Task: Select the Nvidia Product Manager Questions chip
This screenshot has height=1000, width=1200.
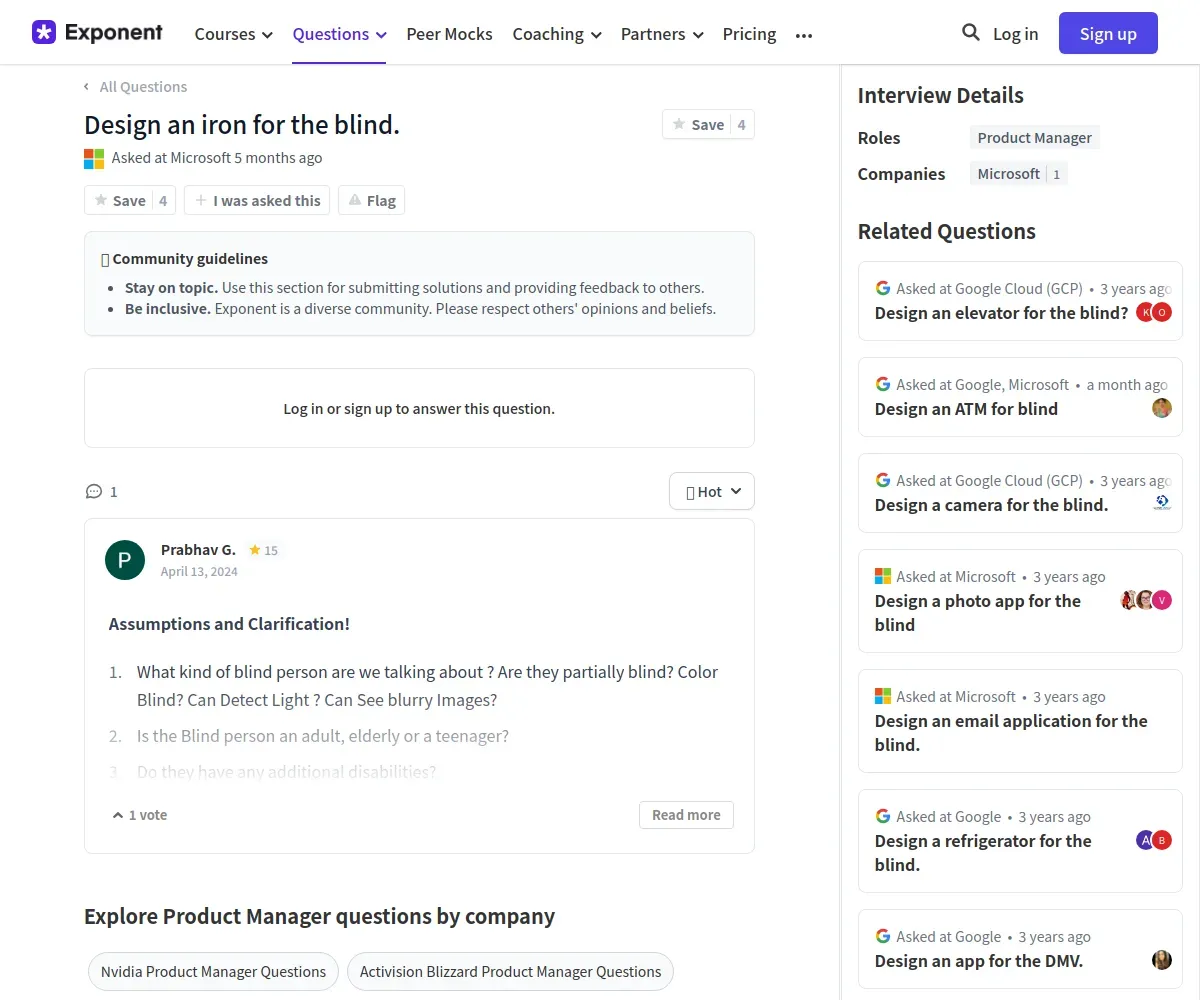Action: pyautogui.click(x=213, y=971)
